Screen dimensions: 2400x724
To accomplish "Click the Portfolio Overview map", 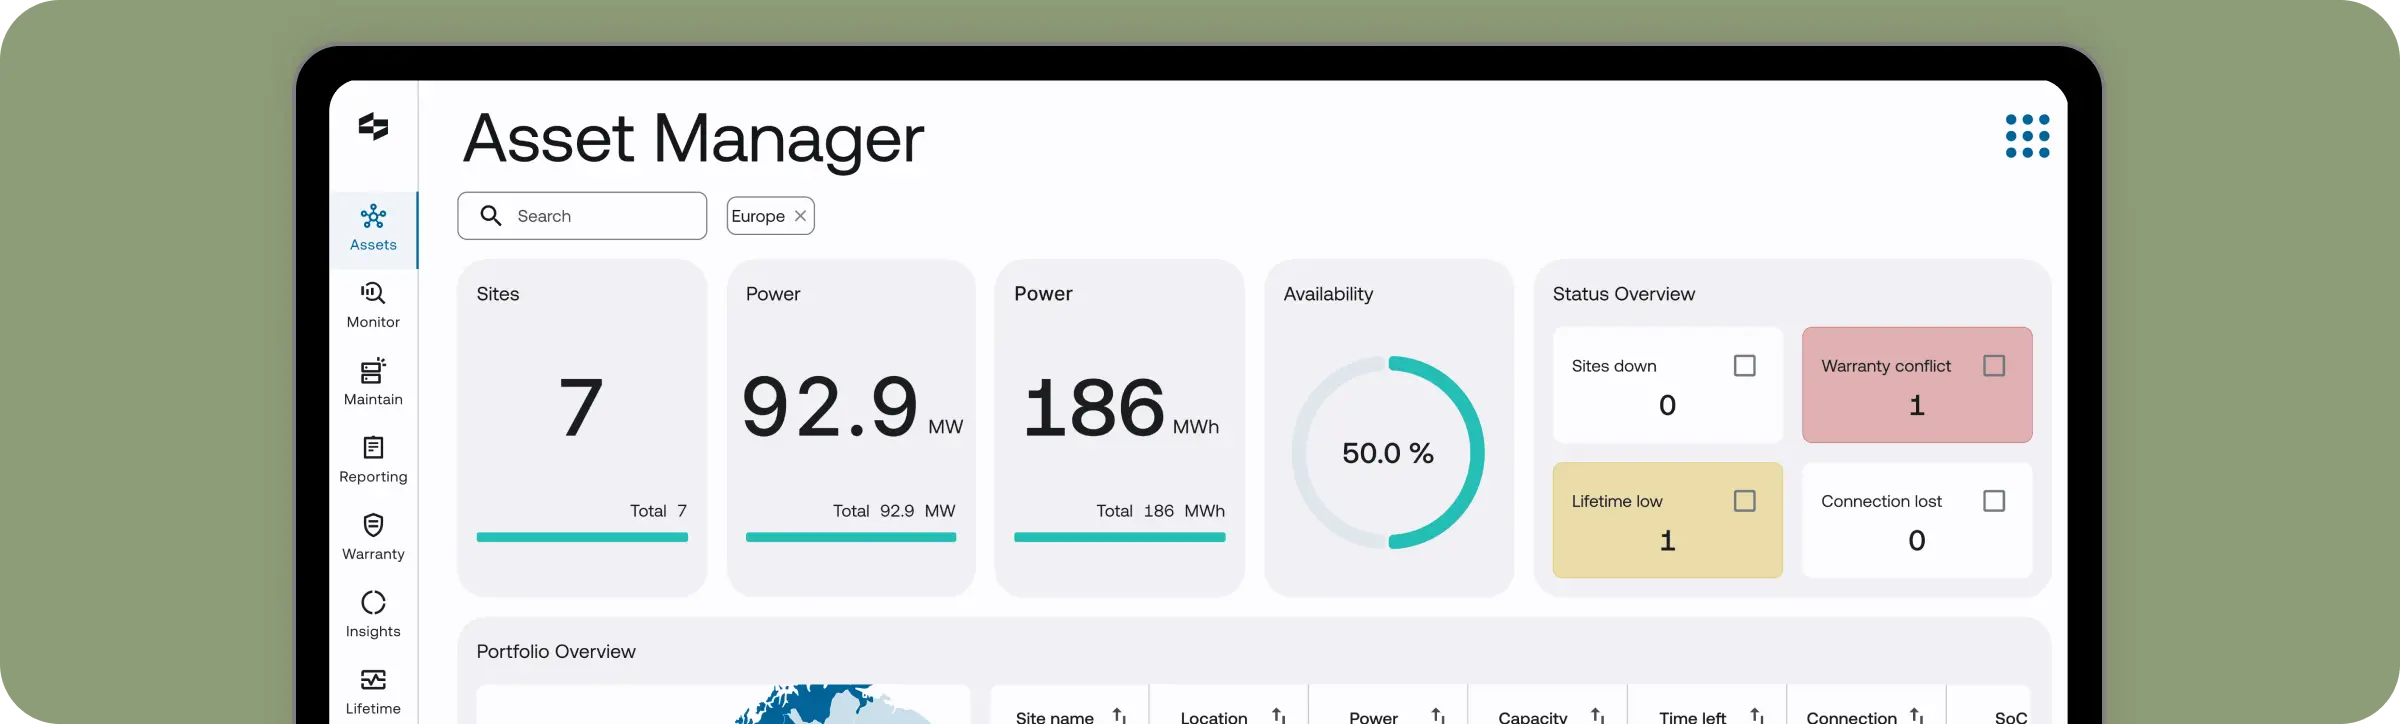I will pyautogui.click(x=723, y=704).
